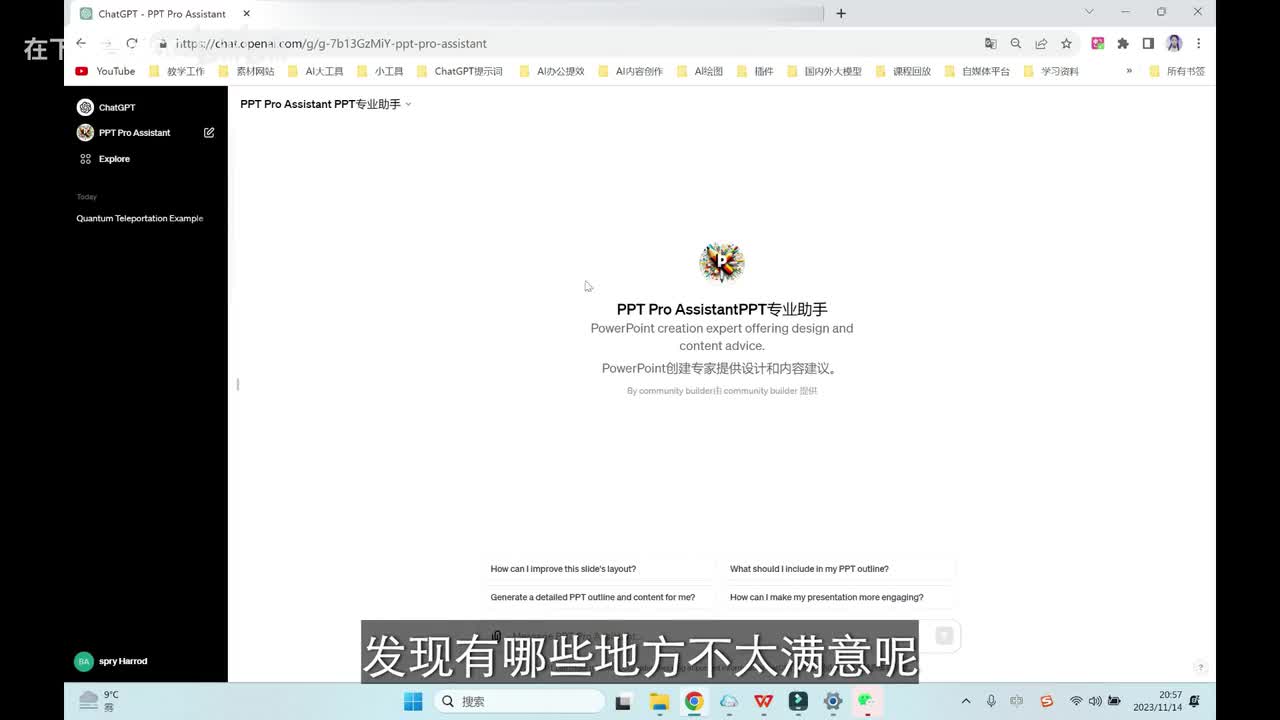Open the YouTube bookmark
Image resolution: width=1280 pixels, height=720 pixels.
point(105,71)
